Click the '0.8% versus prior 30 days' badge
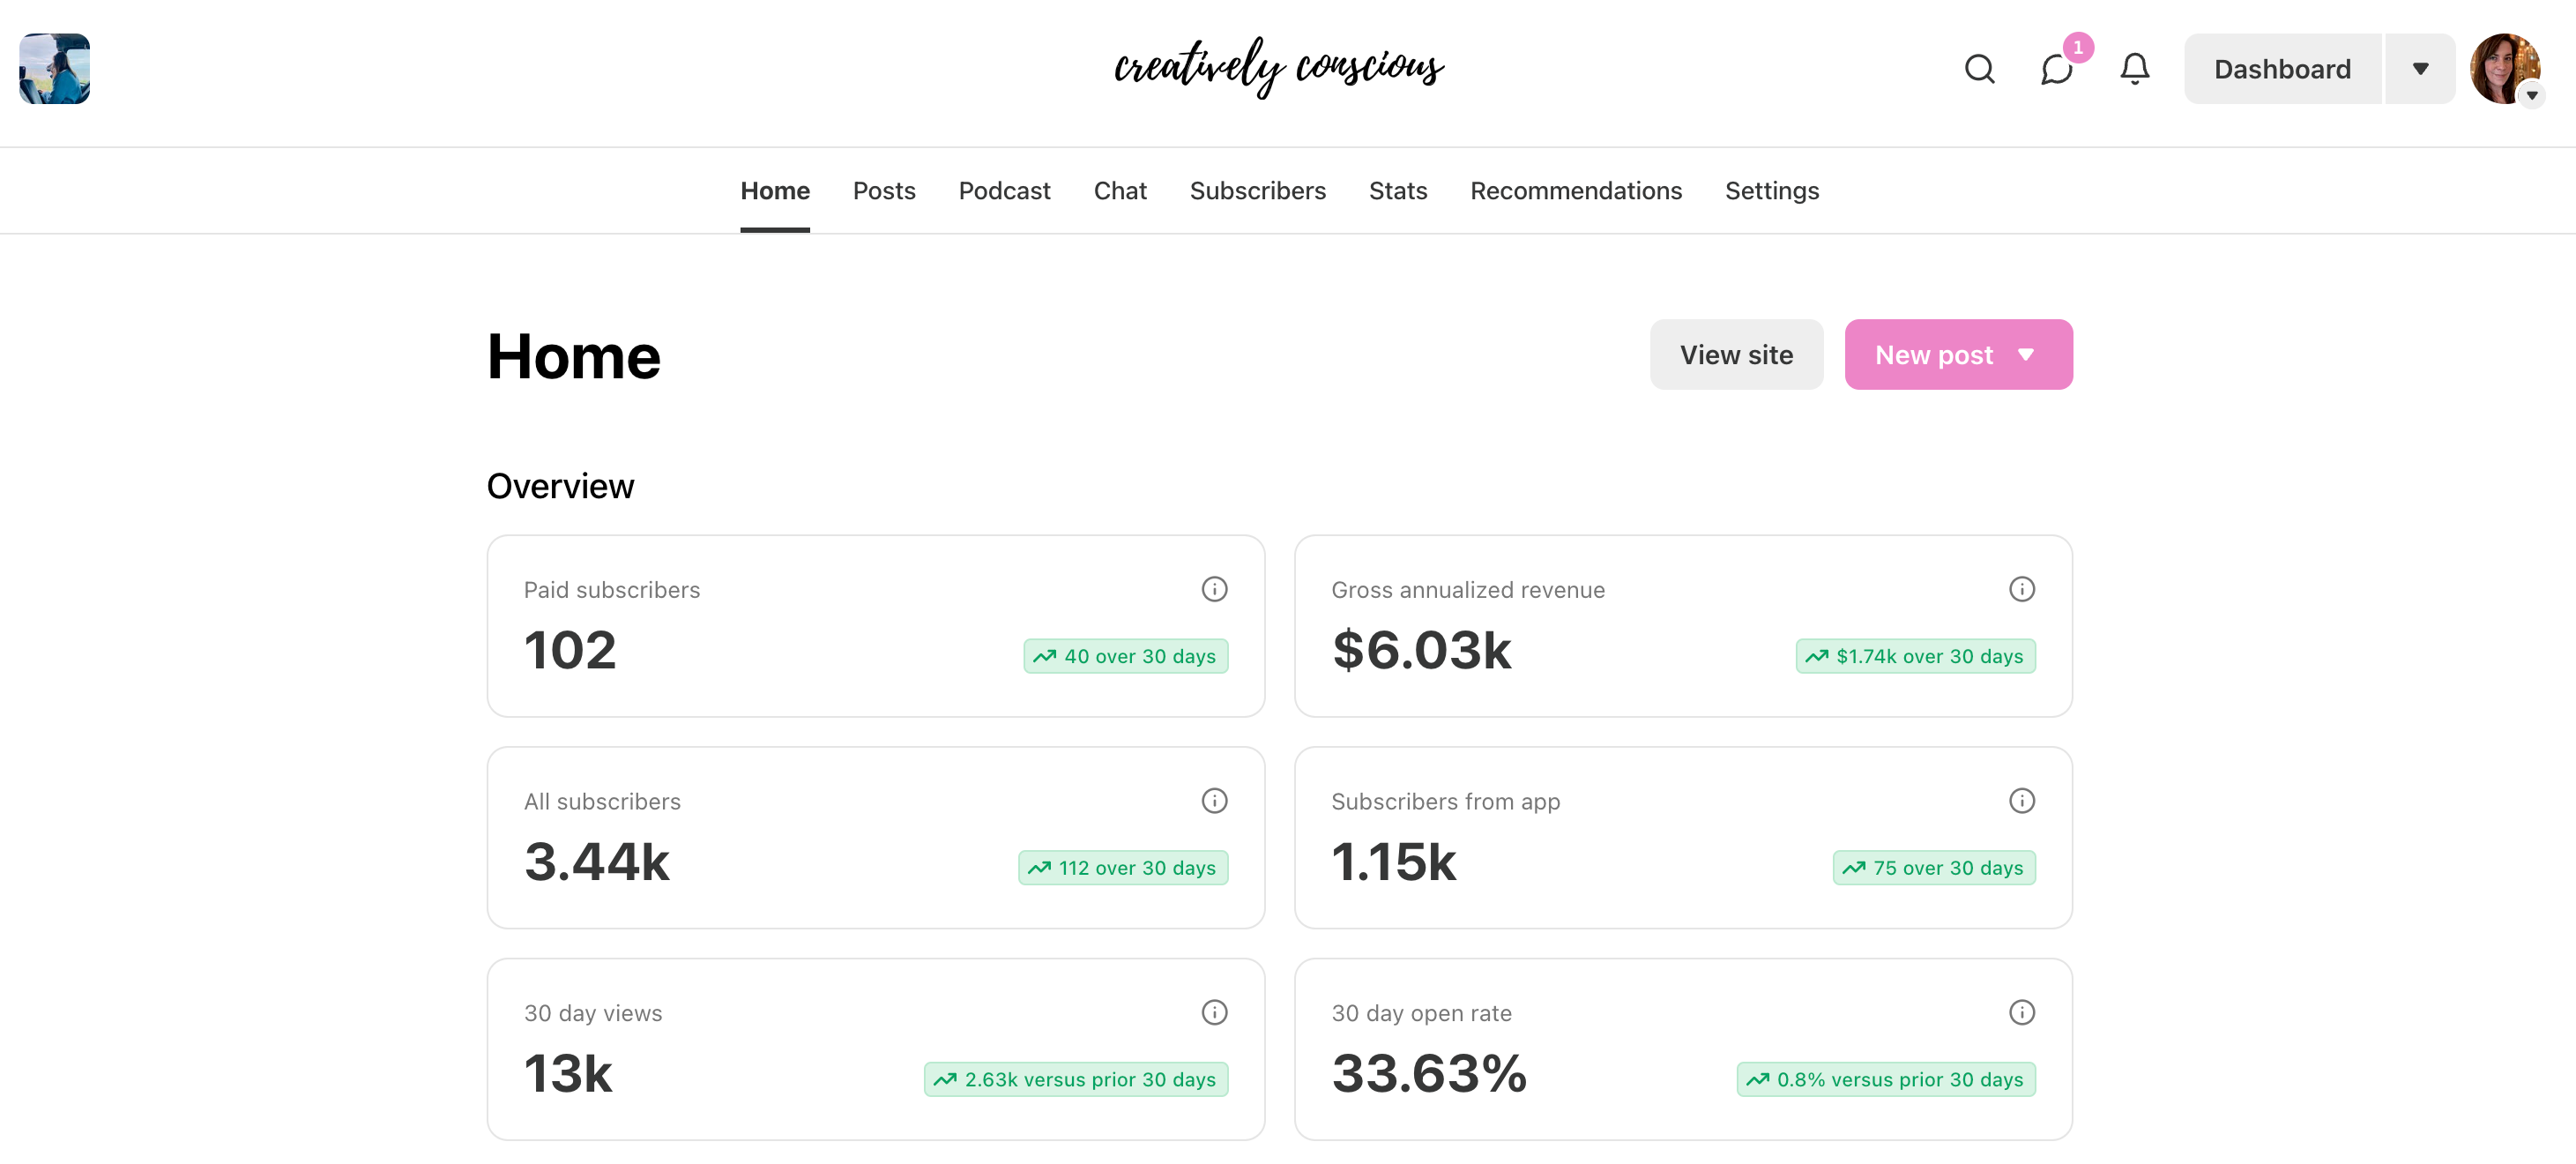This screenshot has height=1164, width=2576. [1886, 1080]
